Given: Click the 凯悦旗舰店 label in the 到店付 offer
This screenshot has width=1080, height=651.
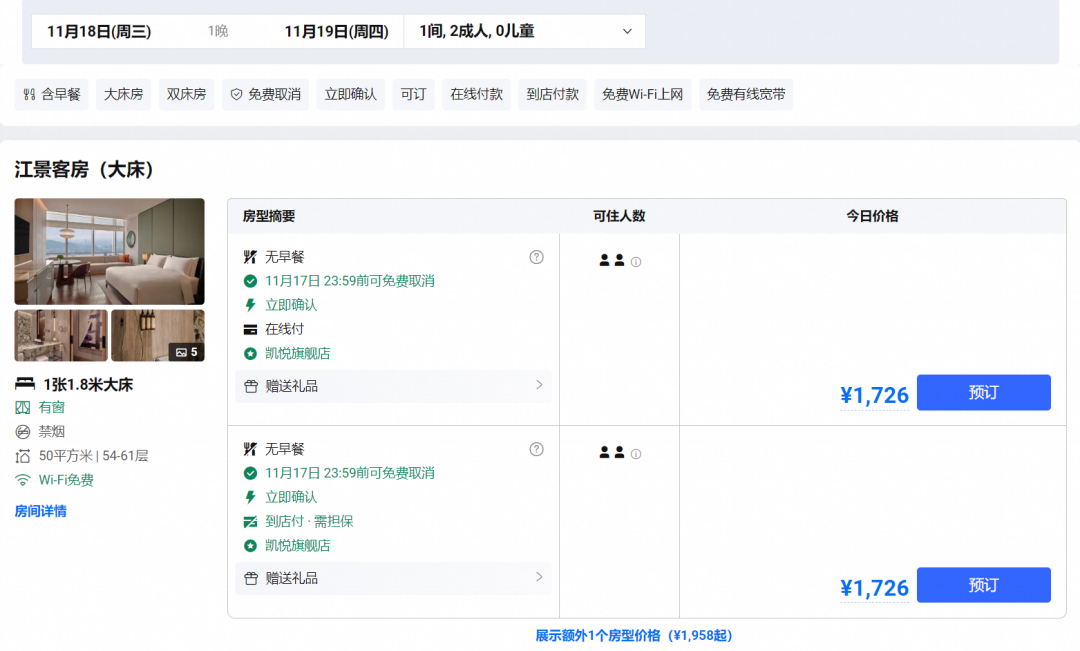Looking at the screenshot, I should (x=298, y=546).
